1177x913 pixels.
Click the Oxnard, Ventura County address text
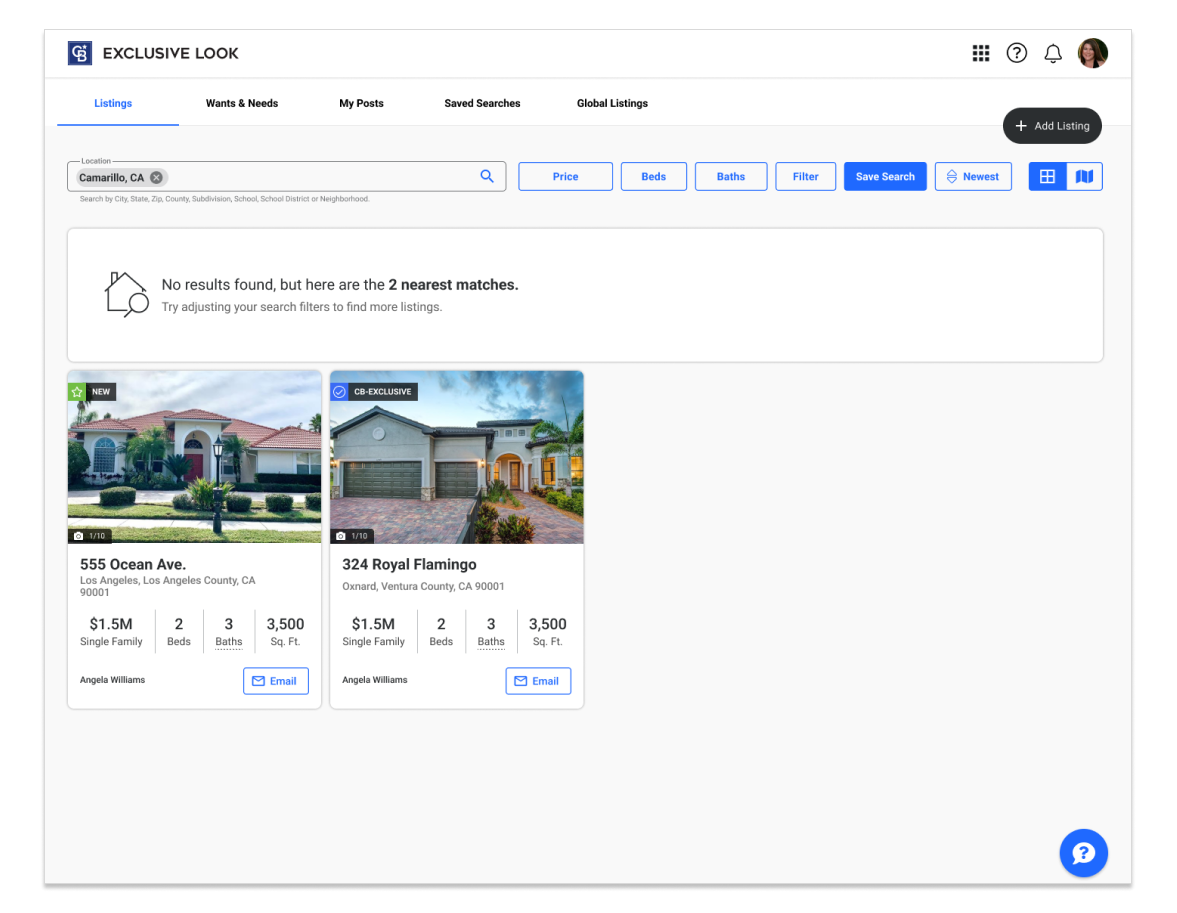[x=423, y=586]
